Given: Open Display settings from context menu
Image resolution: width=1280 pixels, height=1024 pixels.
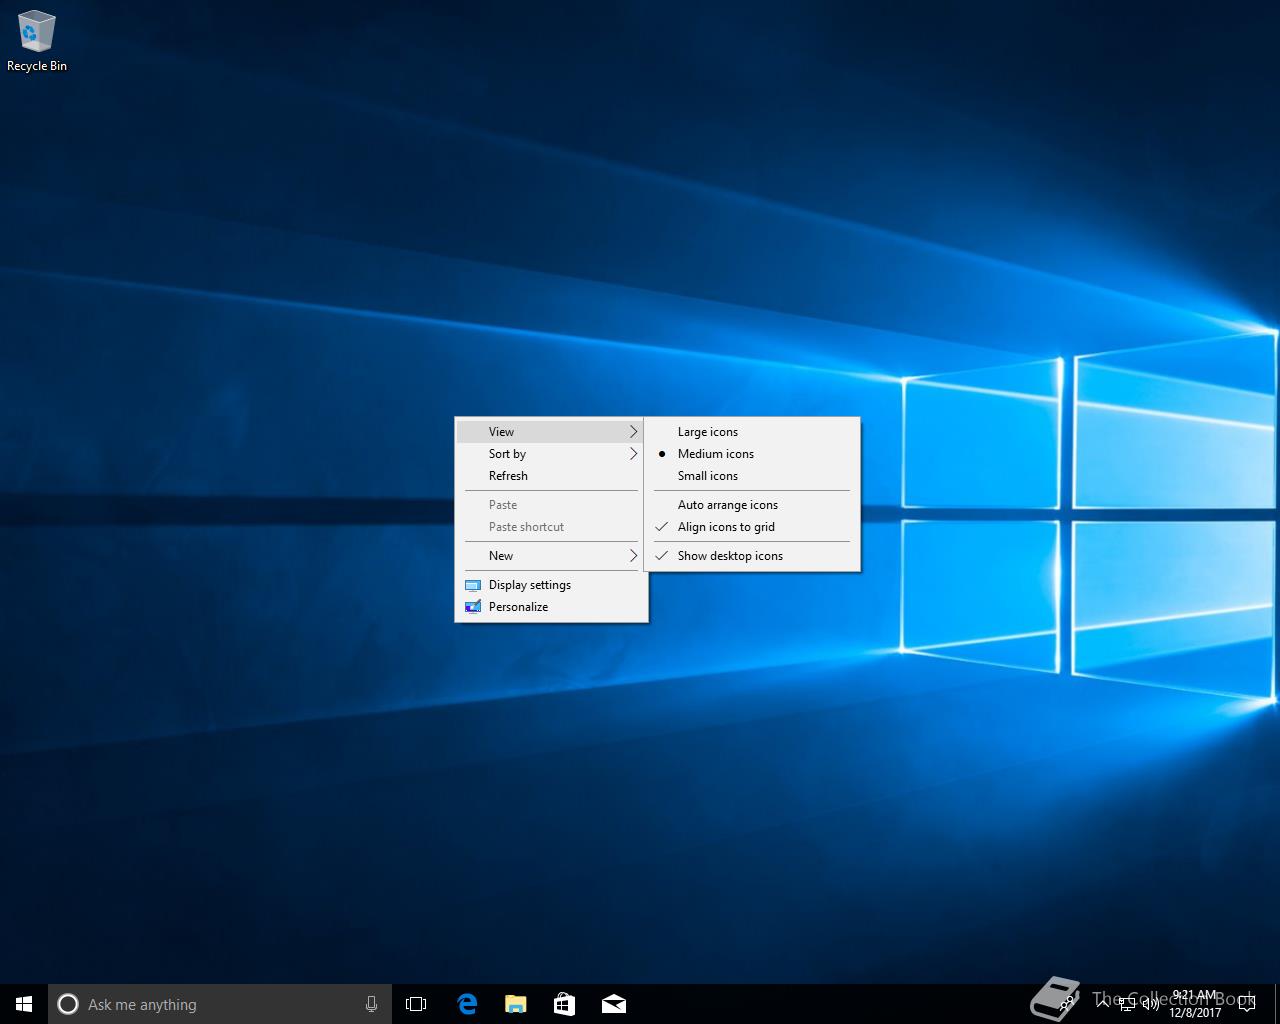Looking at the screenshot, I should click(530, 585).
